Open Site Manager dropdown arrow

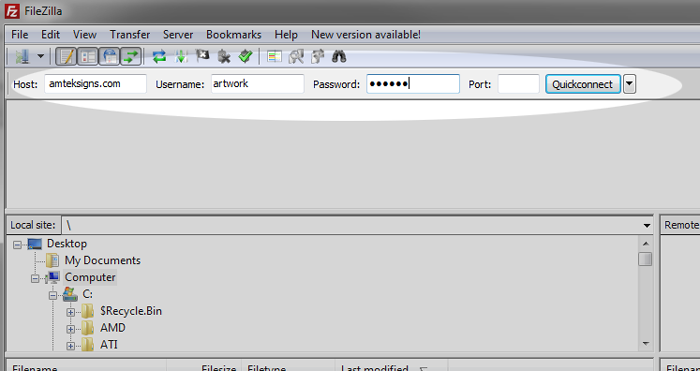tap(41, 57)
